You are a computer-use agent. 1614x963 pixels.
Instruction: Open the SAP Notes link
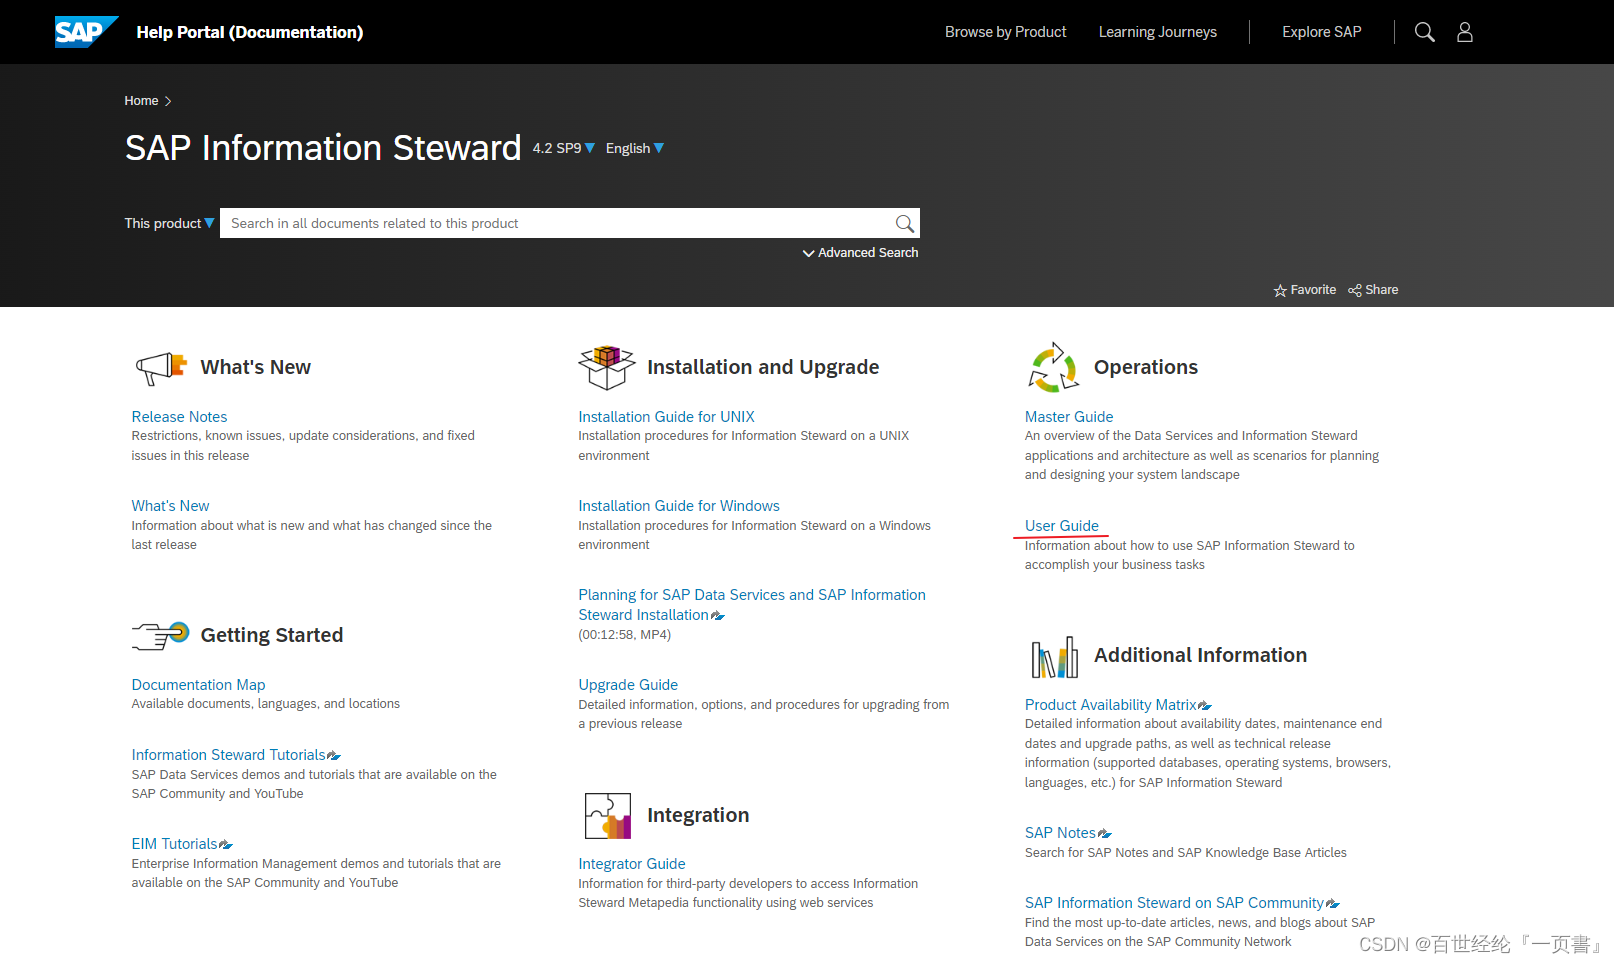[1060, 833]
